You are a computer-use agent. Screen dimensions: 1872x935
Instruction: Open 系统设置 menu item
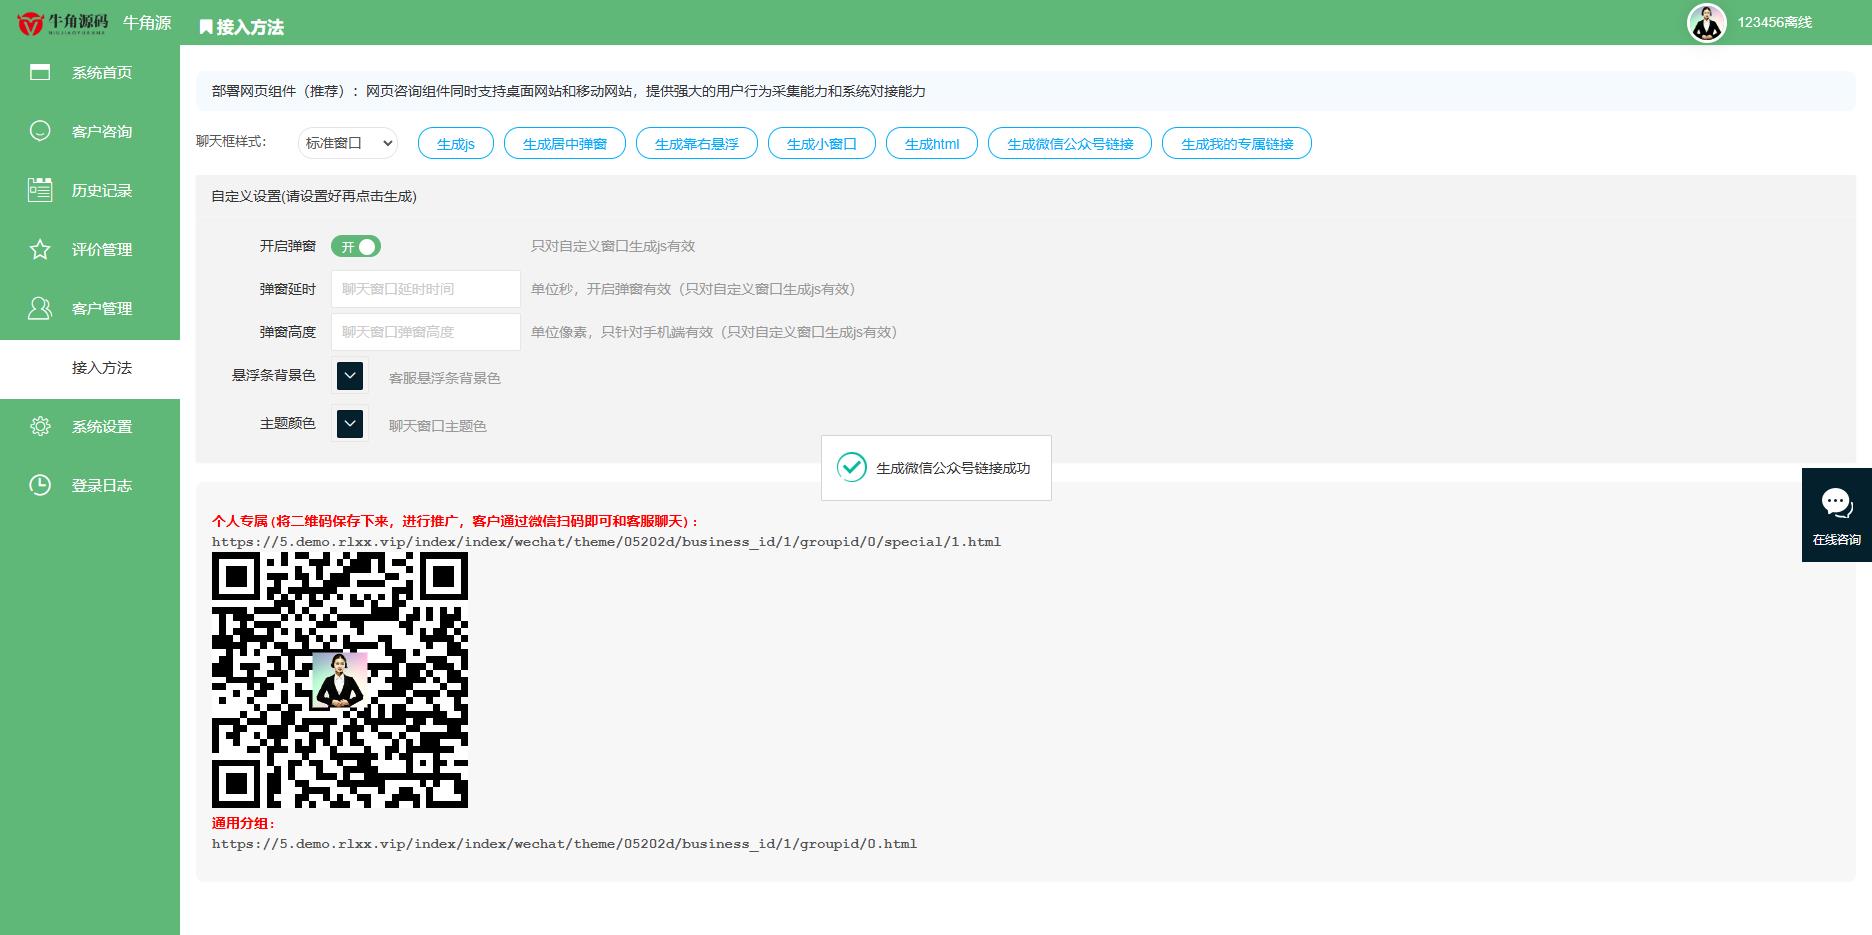90,426
